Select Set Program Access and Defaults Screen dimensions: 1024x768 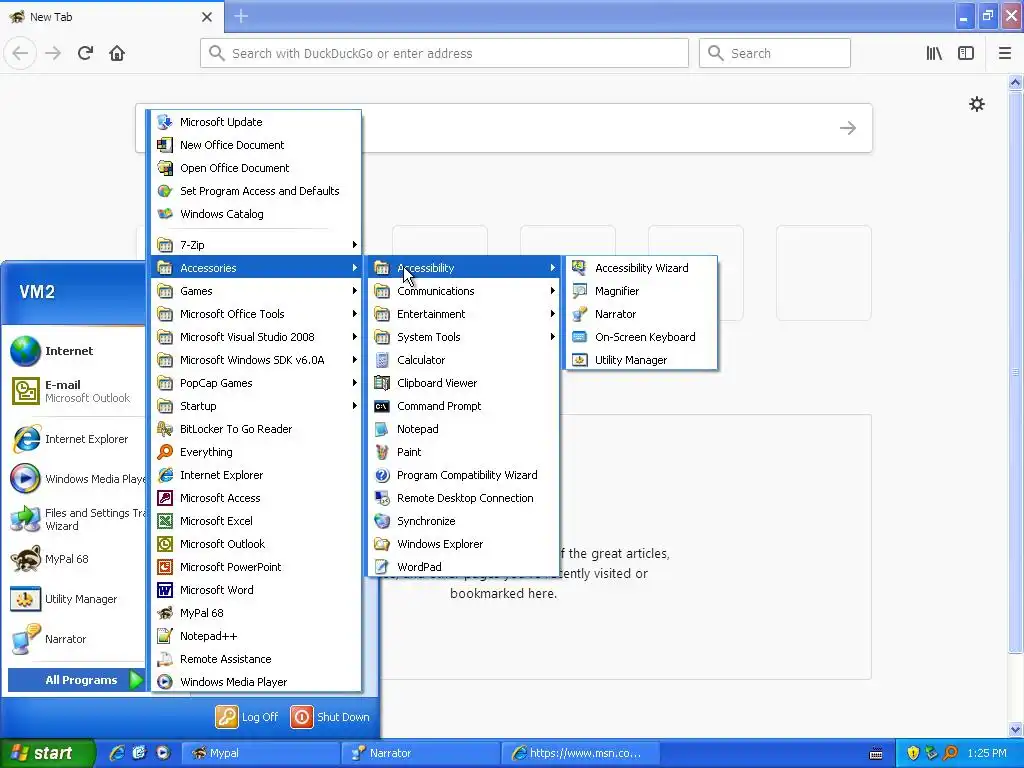(x=257, y=191)
